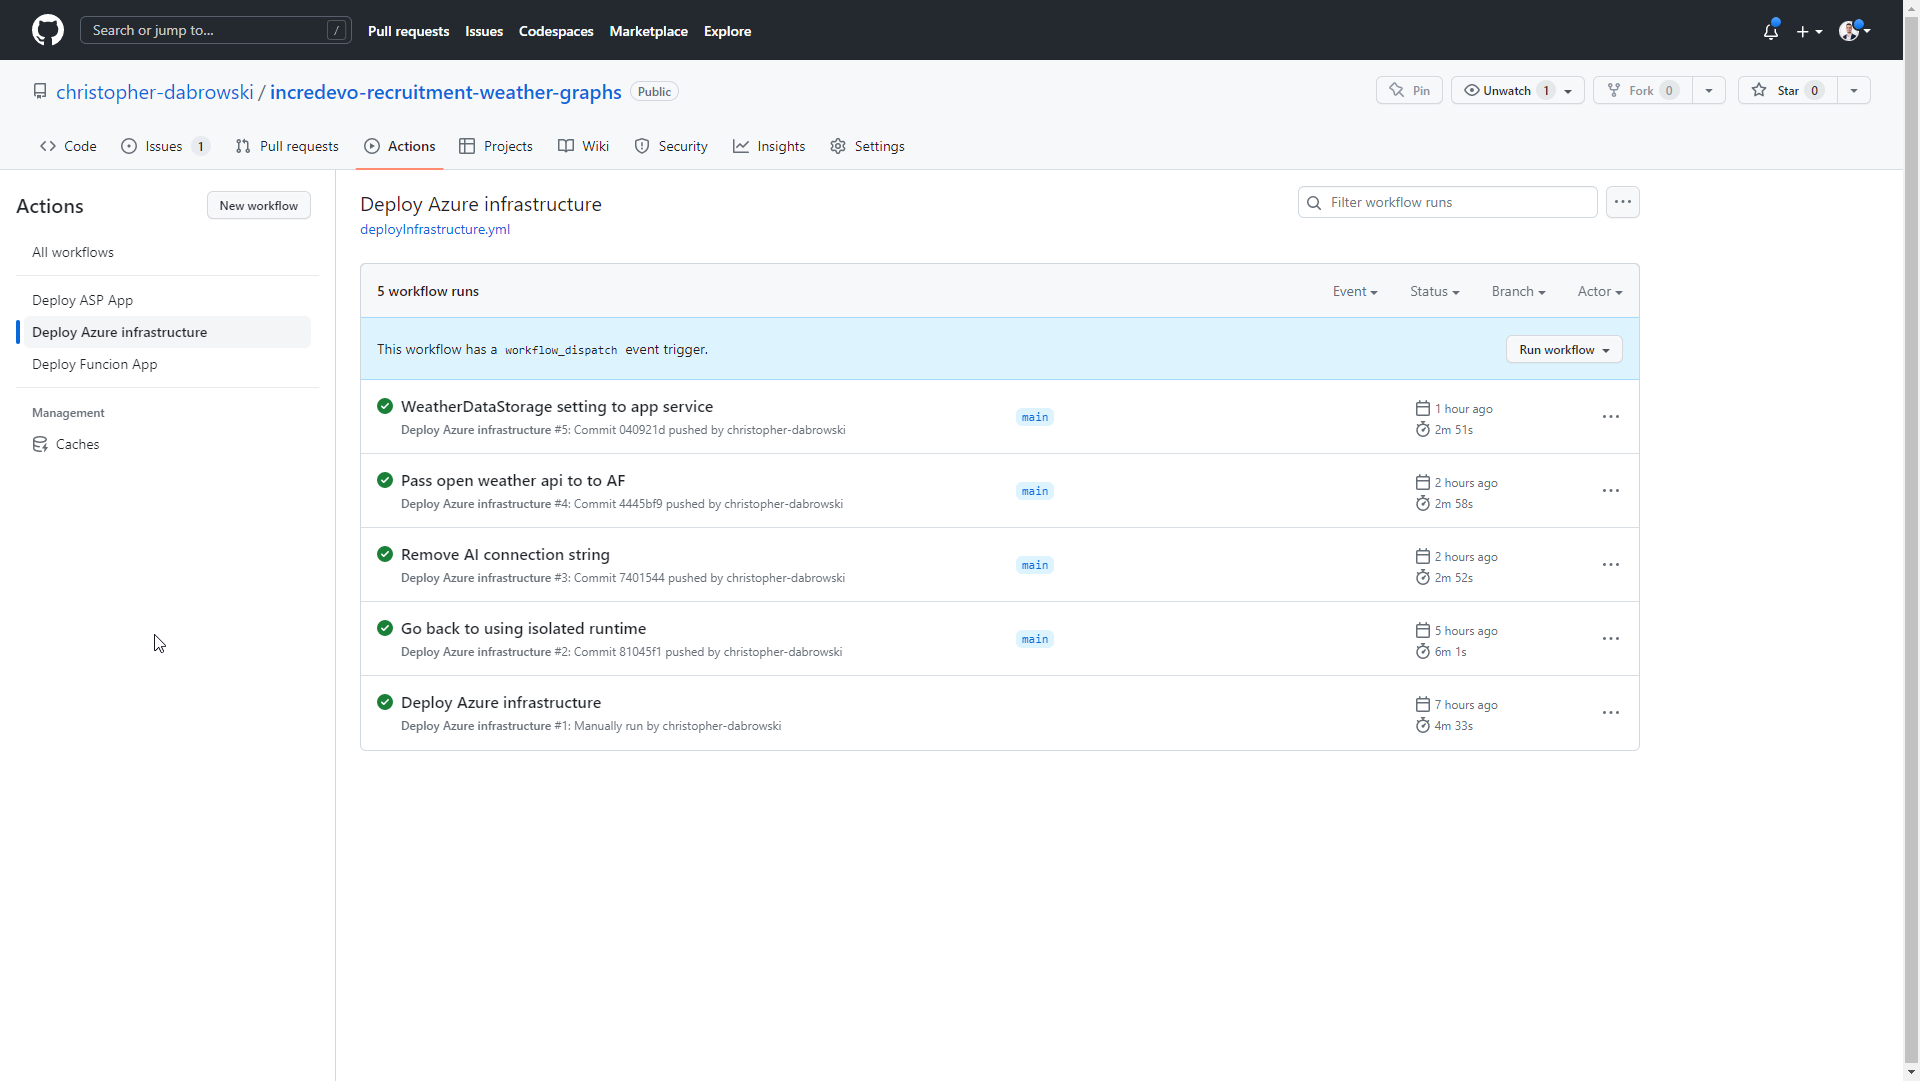This screenshot has height=1081, width=1920.
Task: Focus the Filter workflow runs search field
Action: (1455, 202)
